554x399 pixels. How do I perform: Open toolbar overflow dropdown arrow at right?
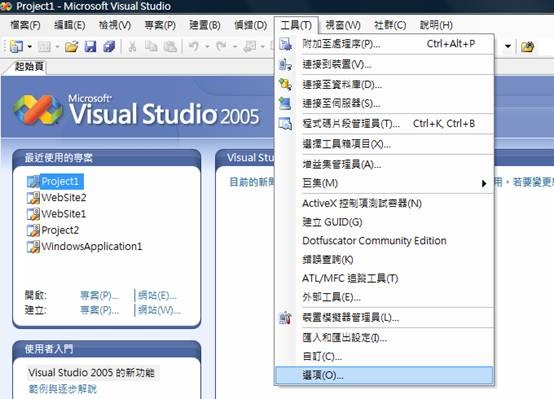point(508,46)
